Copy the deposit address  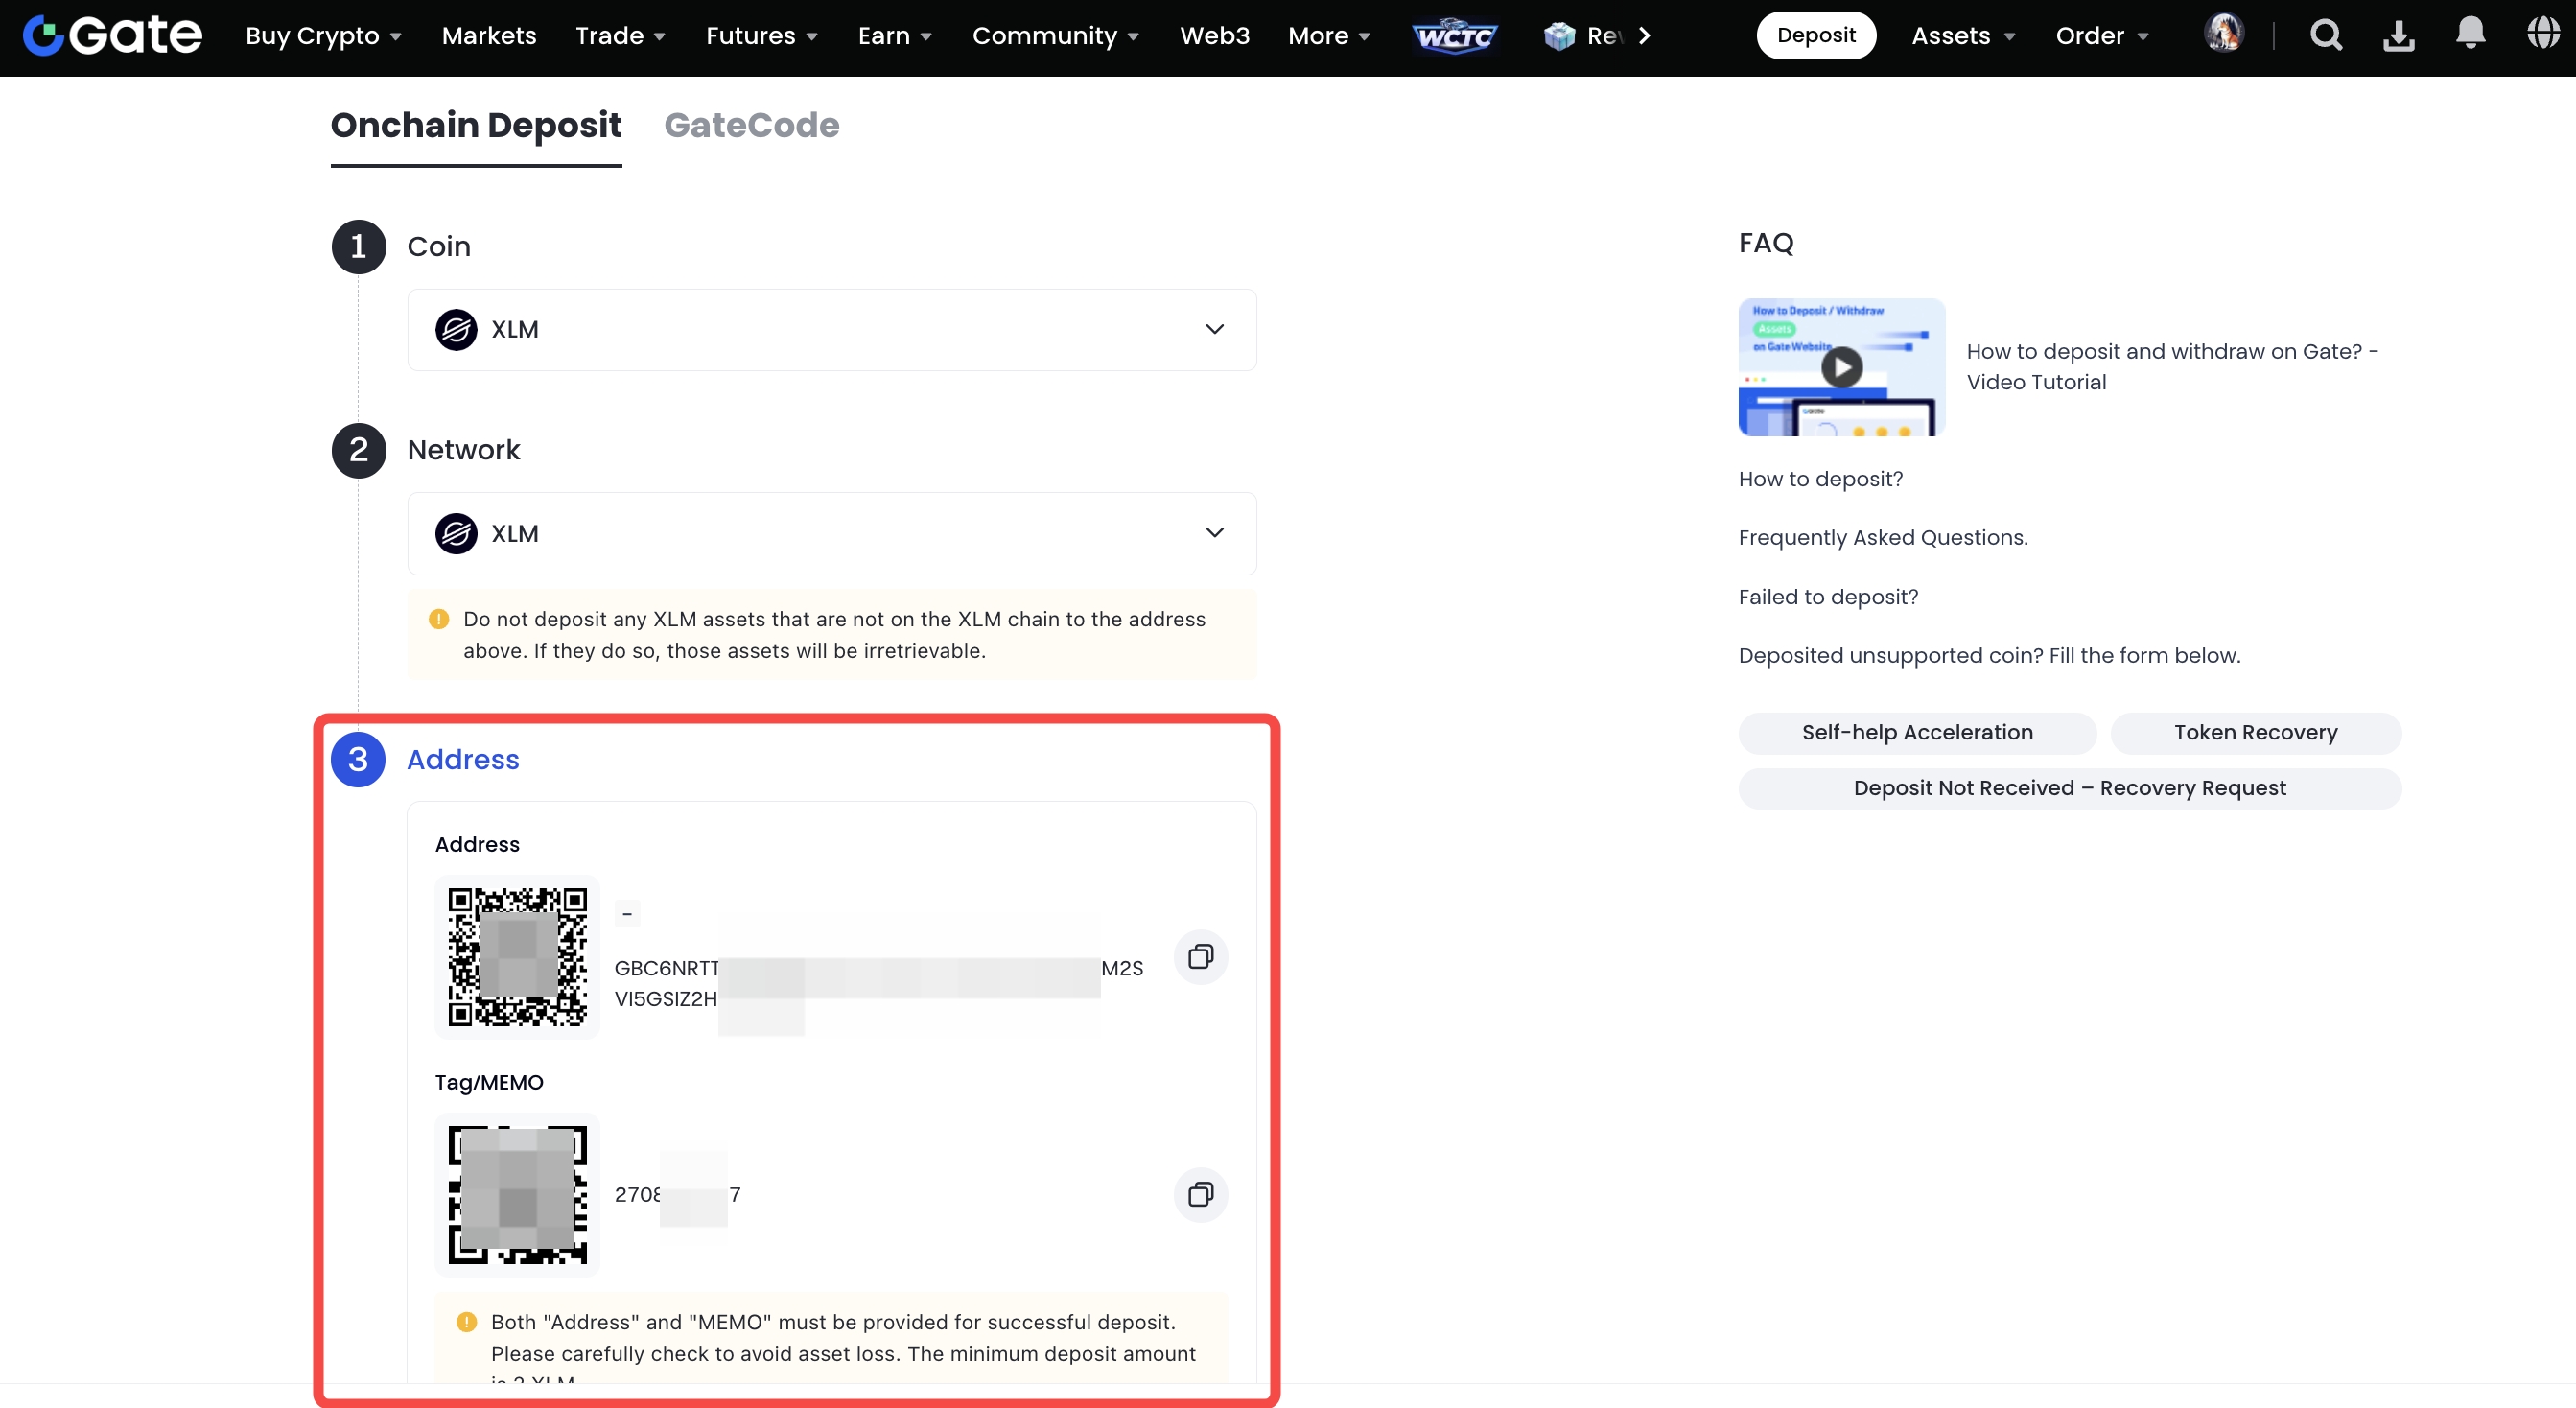click(x=1200, y=957)
